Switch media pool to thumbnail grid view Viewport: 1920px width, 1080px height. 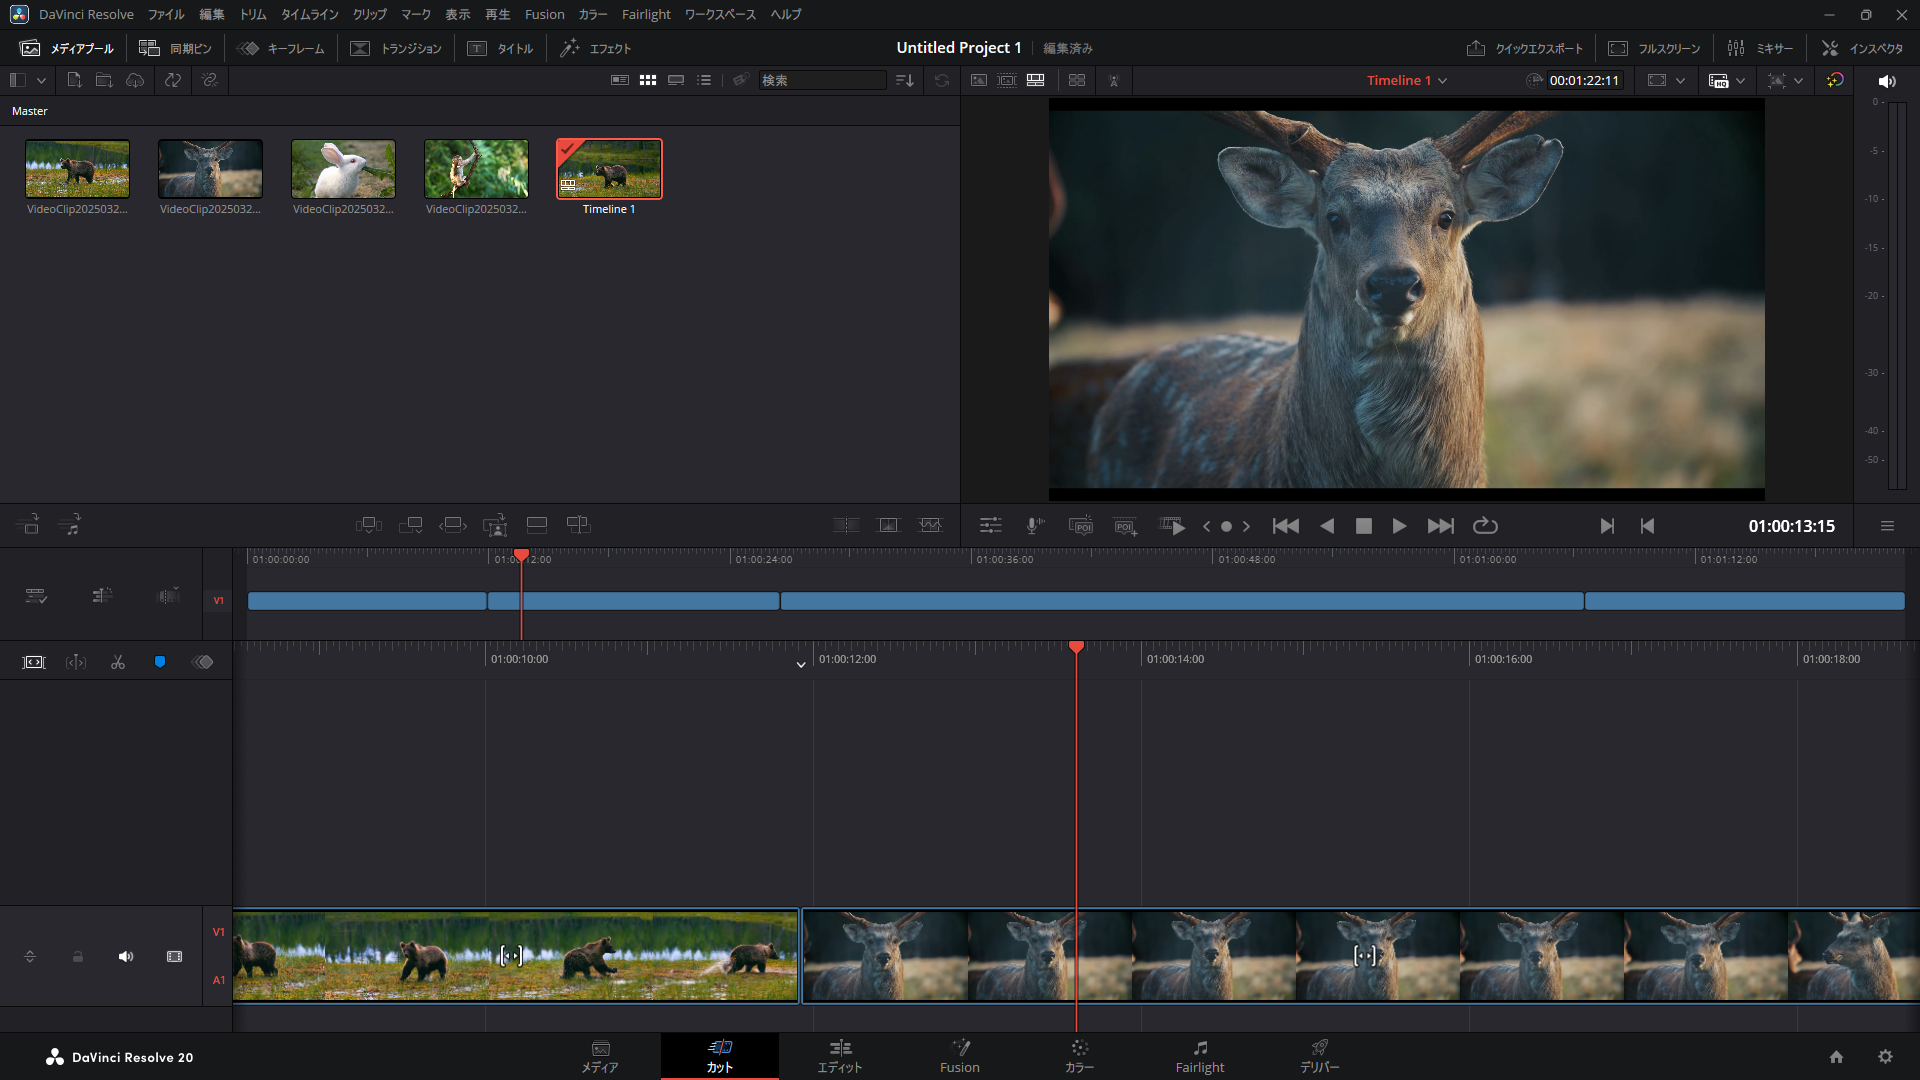pos(648,80)
